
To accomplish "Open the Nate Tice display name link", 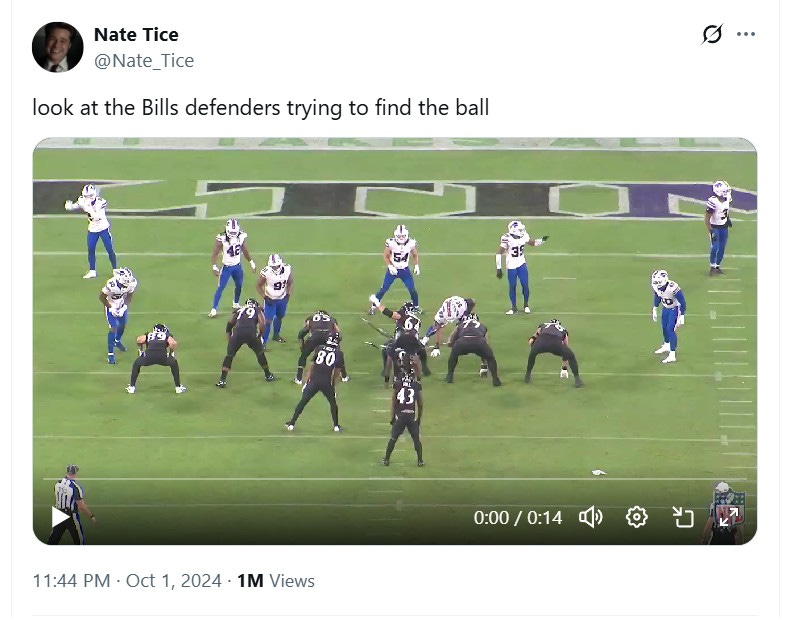I will tap(136, 34).
